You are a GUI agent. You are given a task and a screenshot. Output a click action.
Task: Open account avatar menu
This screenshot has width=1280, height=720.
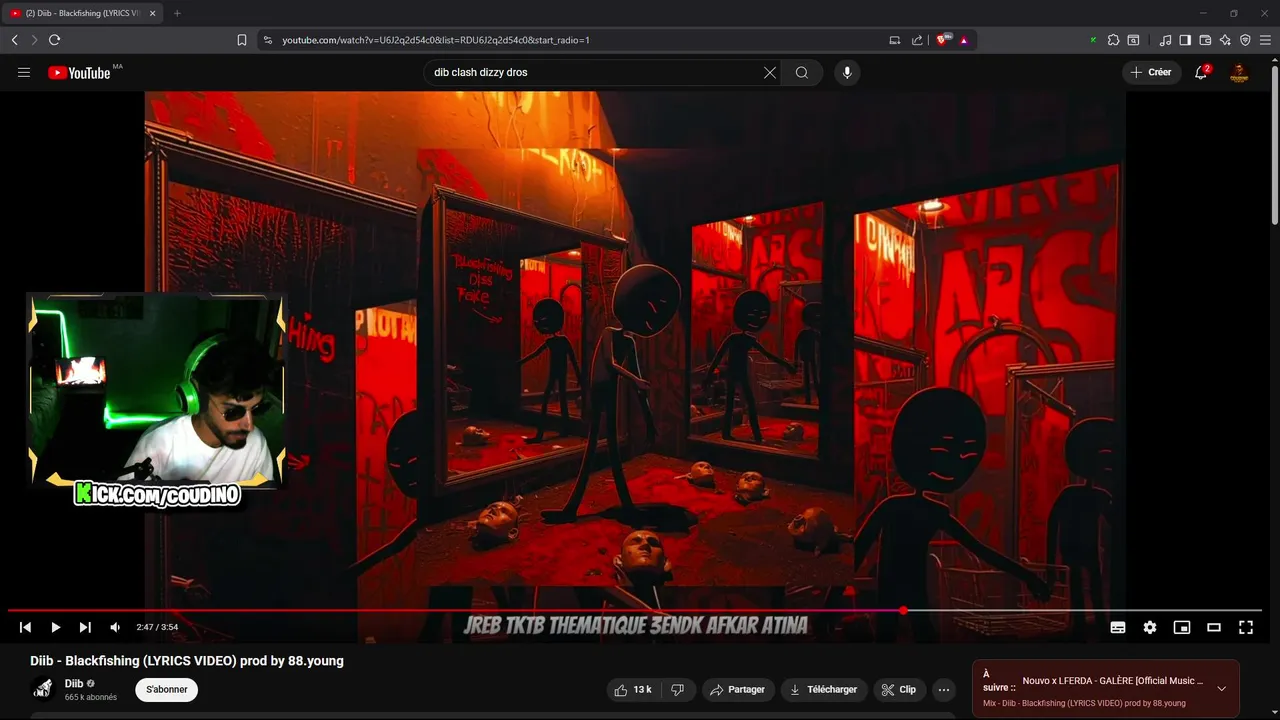coord(1239,72)
